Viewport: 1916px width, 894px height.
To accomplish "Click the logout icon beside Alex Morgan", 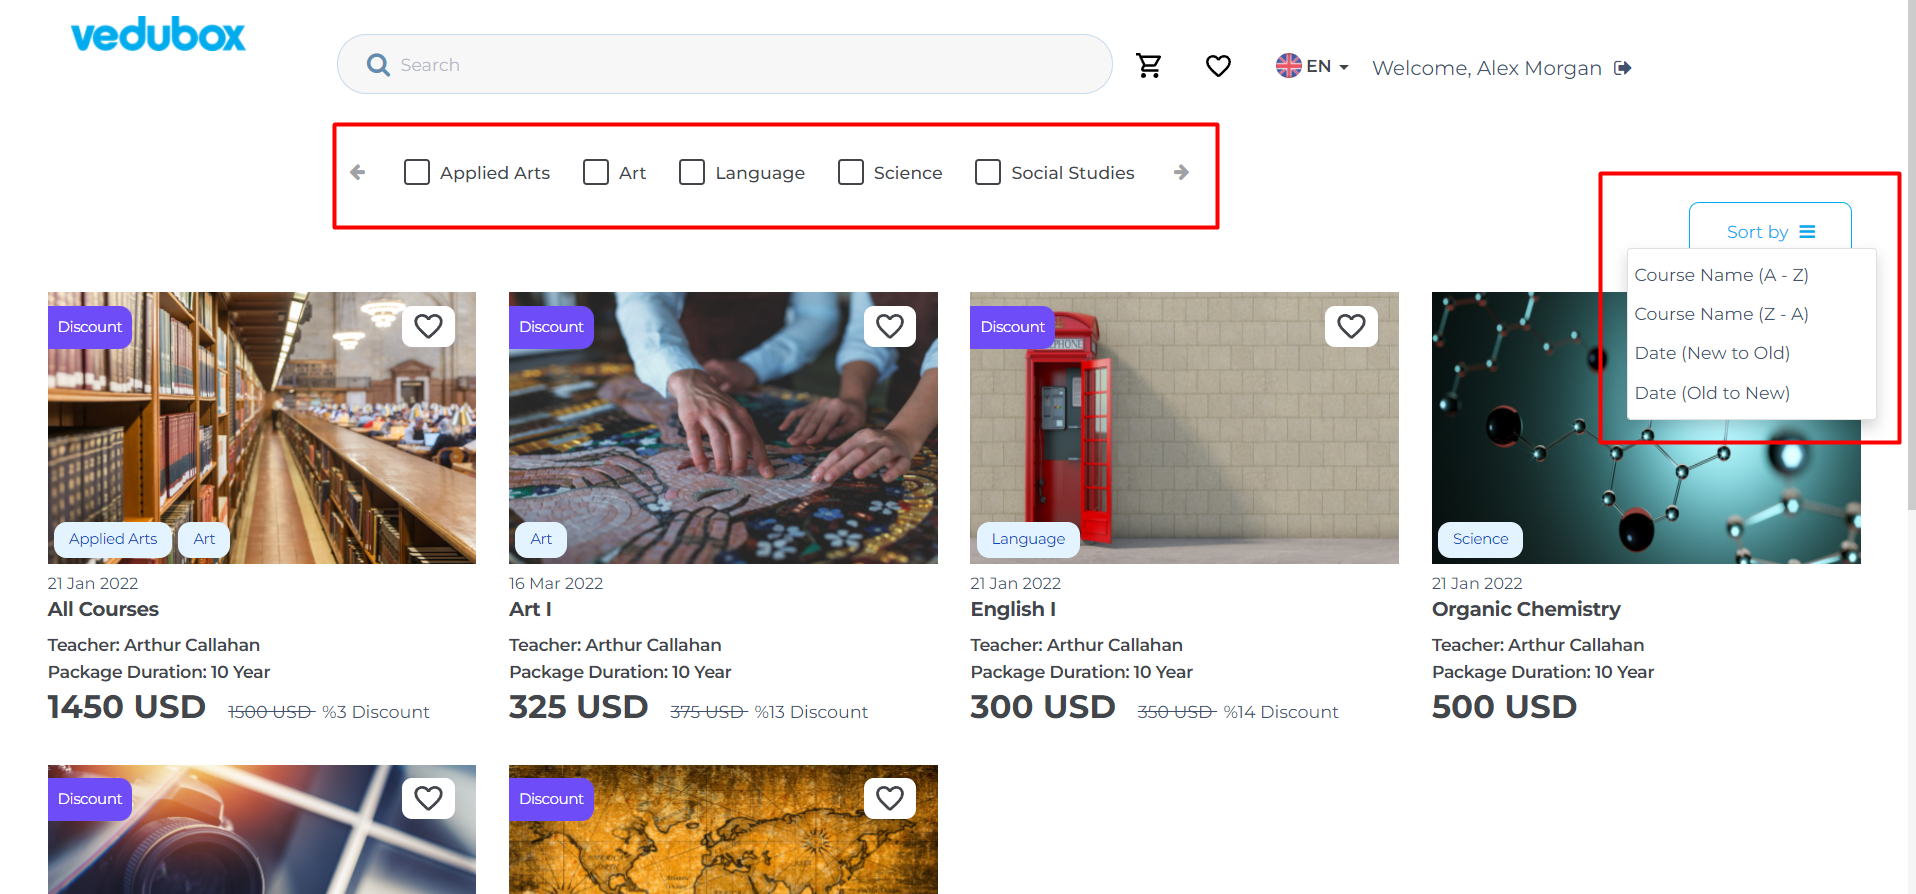I will point(1623,68).
